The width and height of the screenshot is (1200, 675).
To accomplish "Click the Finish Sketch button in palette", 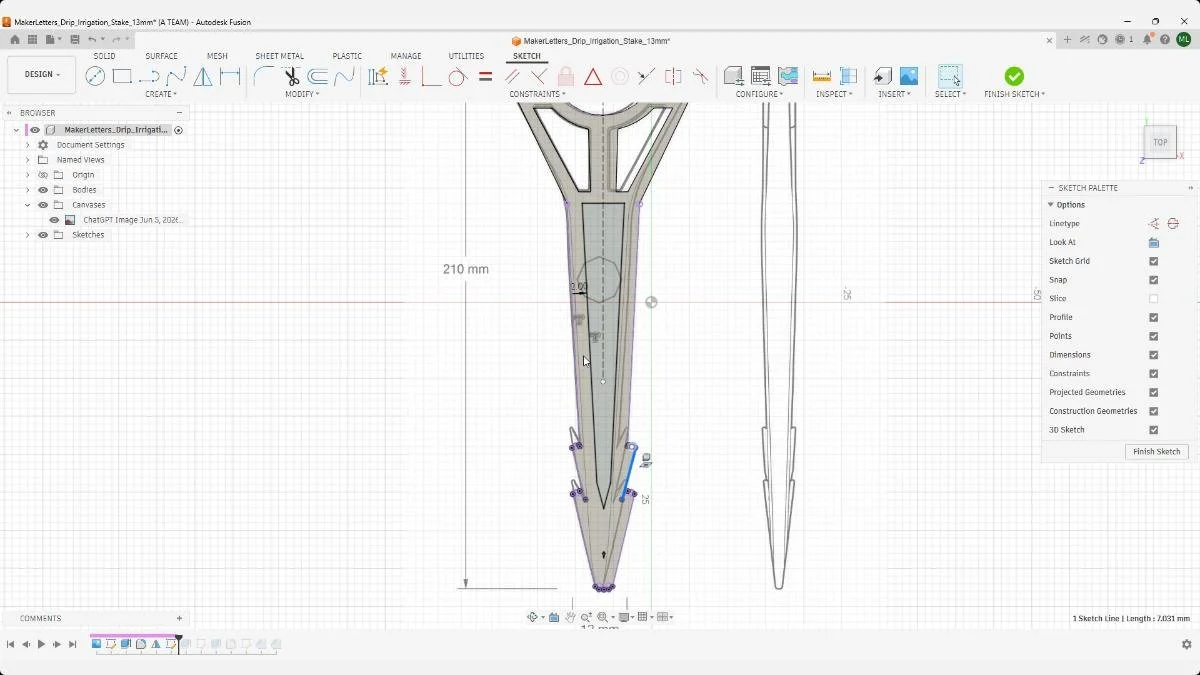I will (x=1156, y=452).
